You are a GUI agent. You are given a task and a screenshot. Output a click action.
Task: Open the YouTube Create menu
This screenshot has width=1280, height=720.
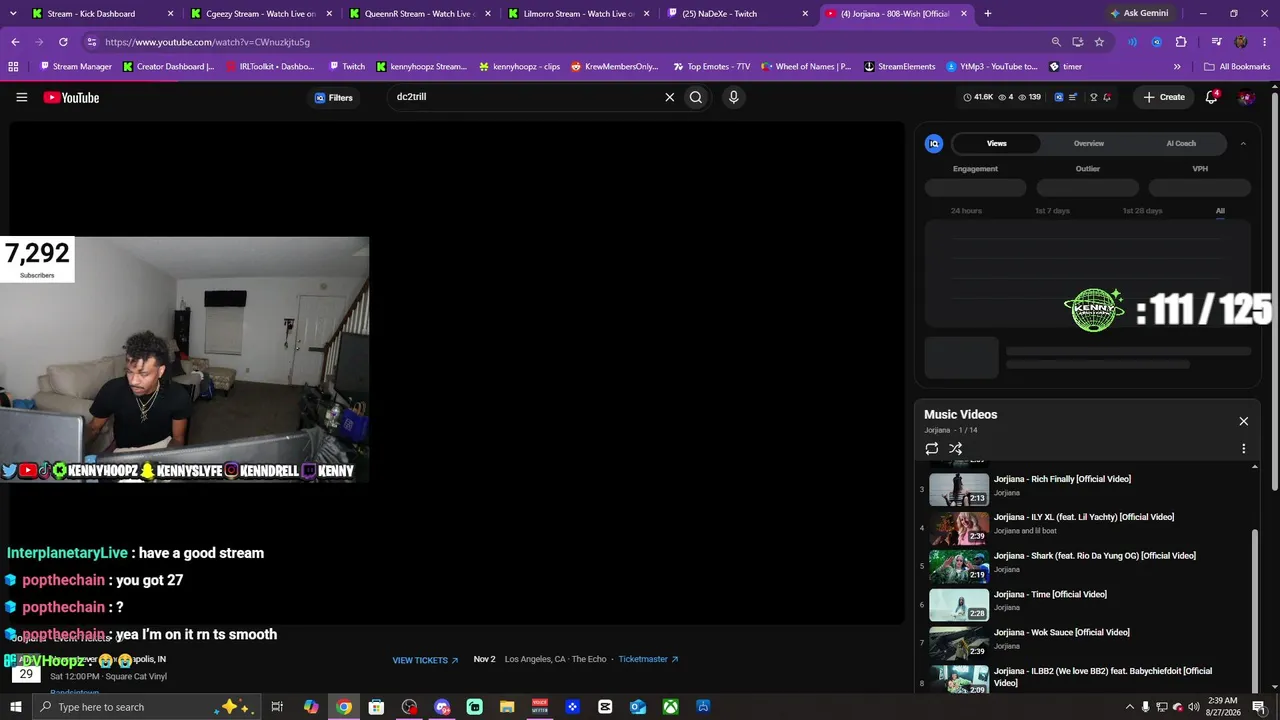[1164, 97]
